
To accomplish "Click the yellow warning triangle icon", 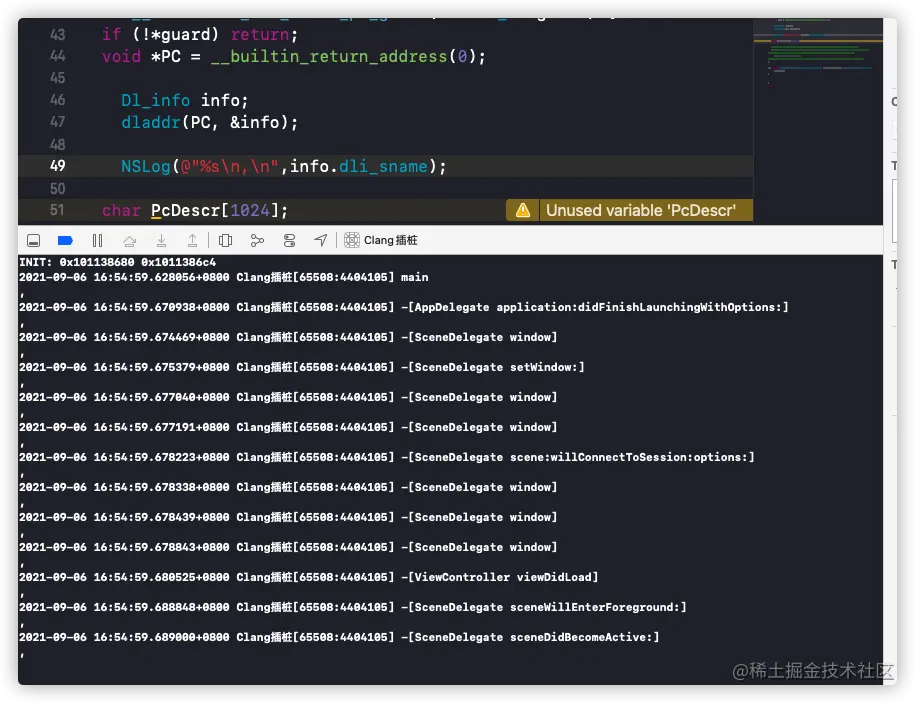I will point(523,210).
